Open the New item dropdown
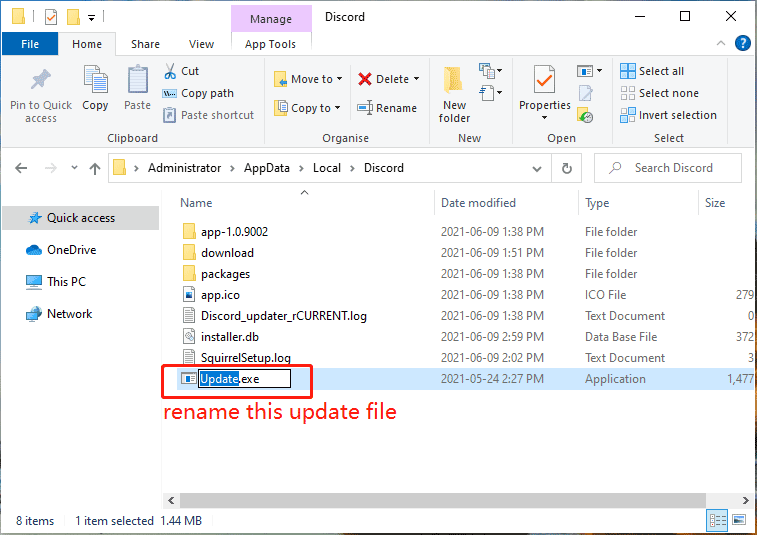Screen dimensions: 757x535 tap(491, 71)
